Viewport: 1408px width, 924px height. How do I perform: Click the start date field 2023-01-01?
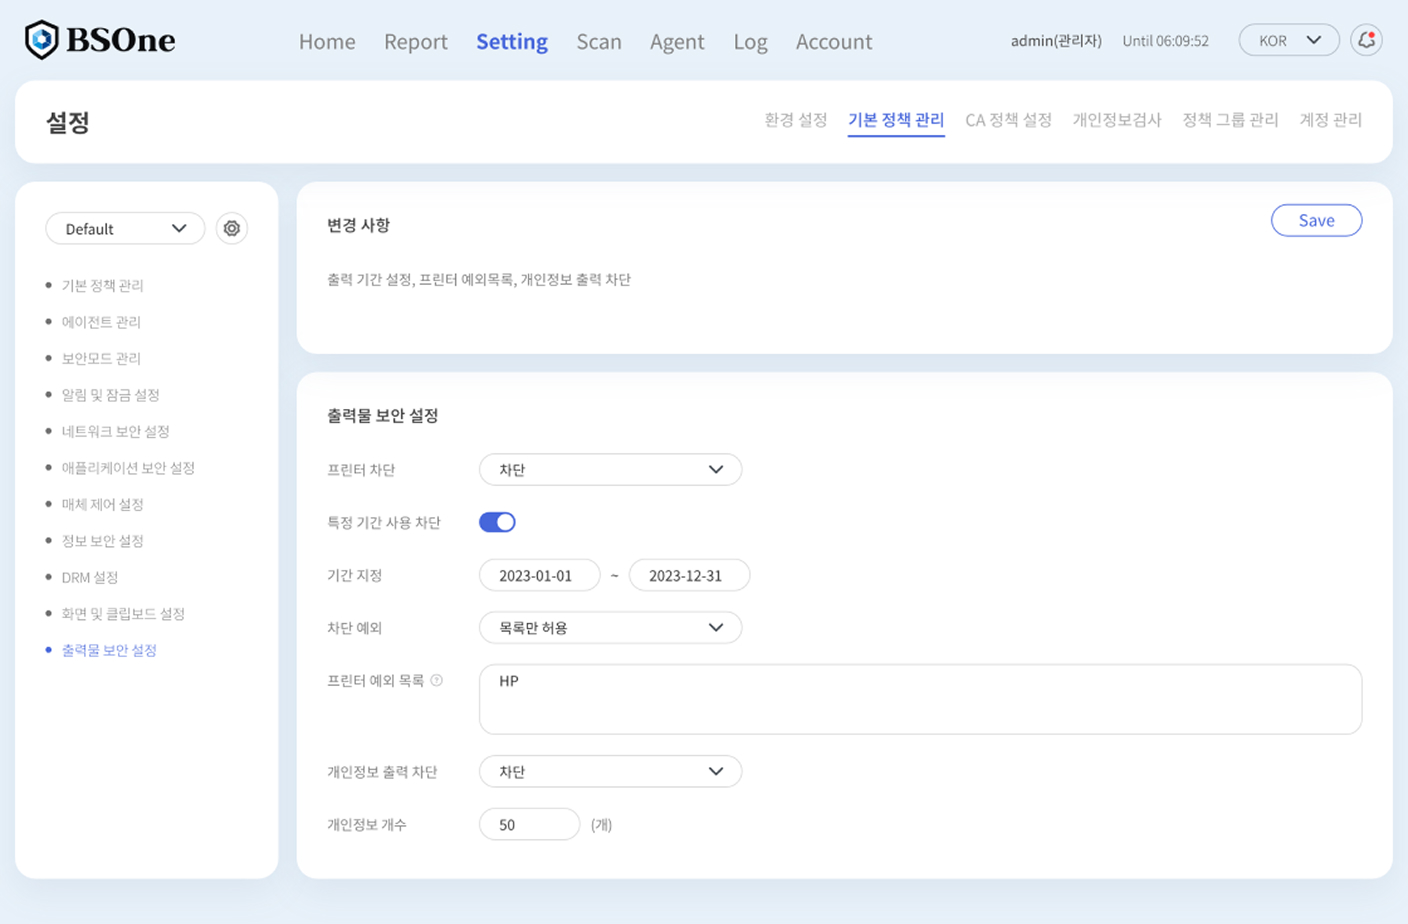point(539,576)
